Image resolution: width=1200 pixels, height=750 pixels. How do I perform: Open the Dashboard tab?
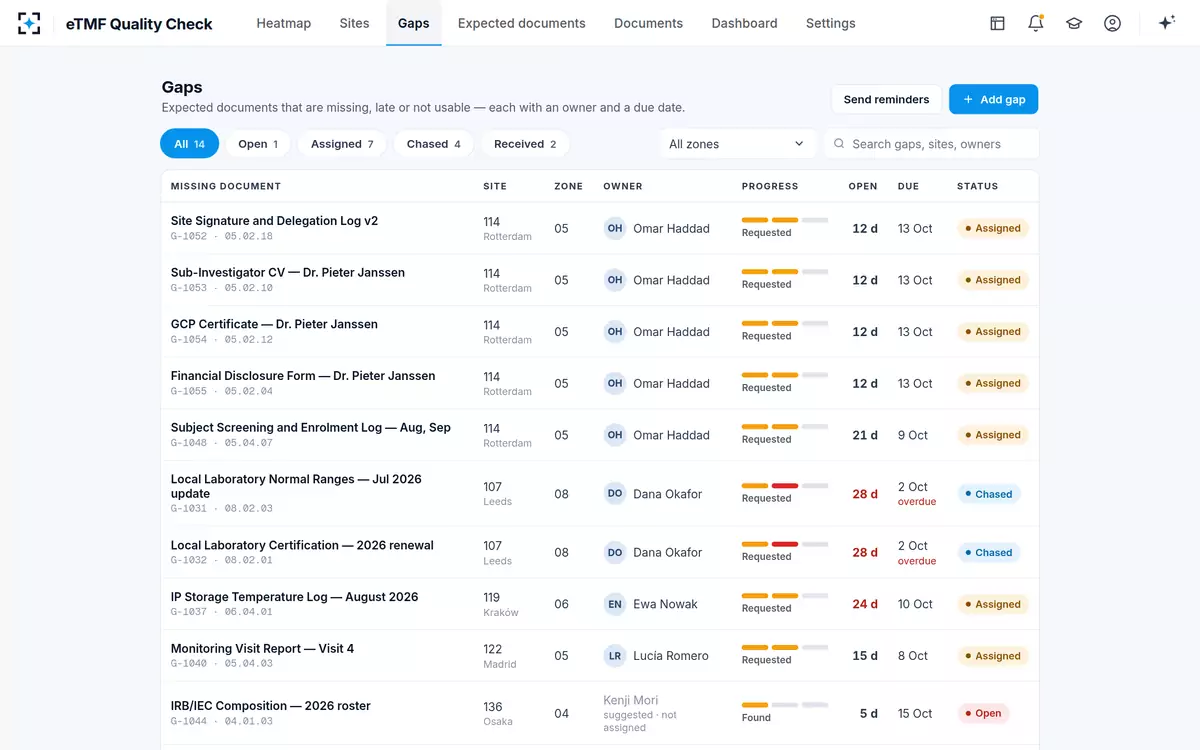(x=744, y=23)
